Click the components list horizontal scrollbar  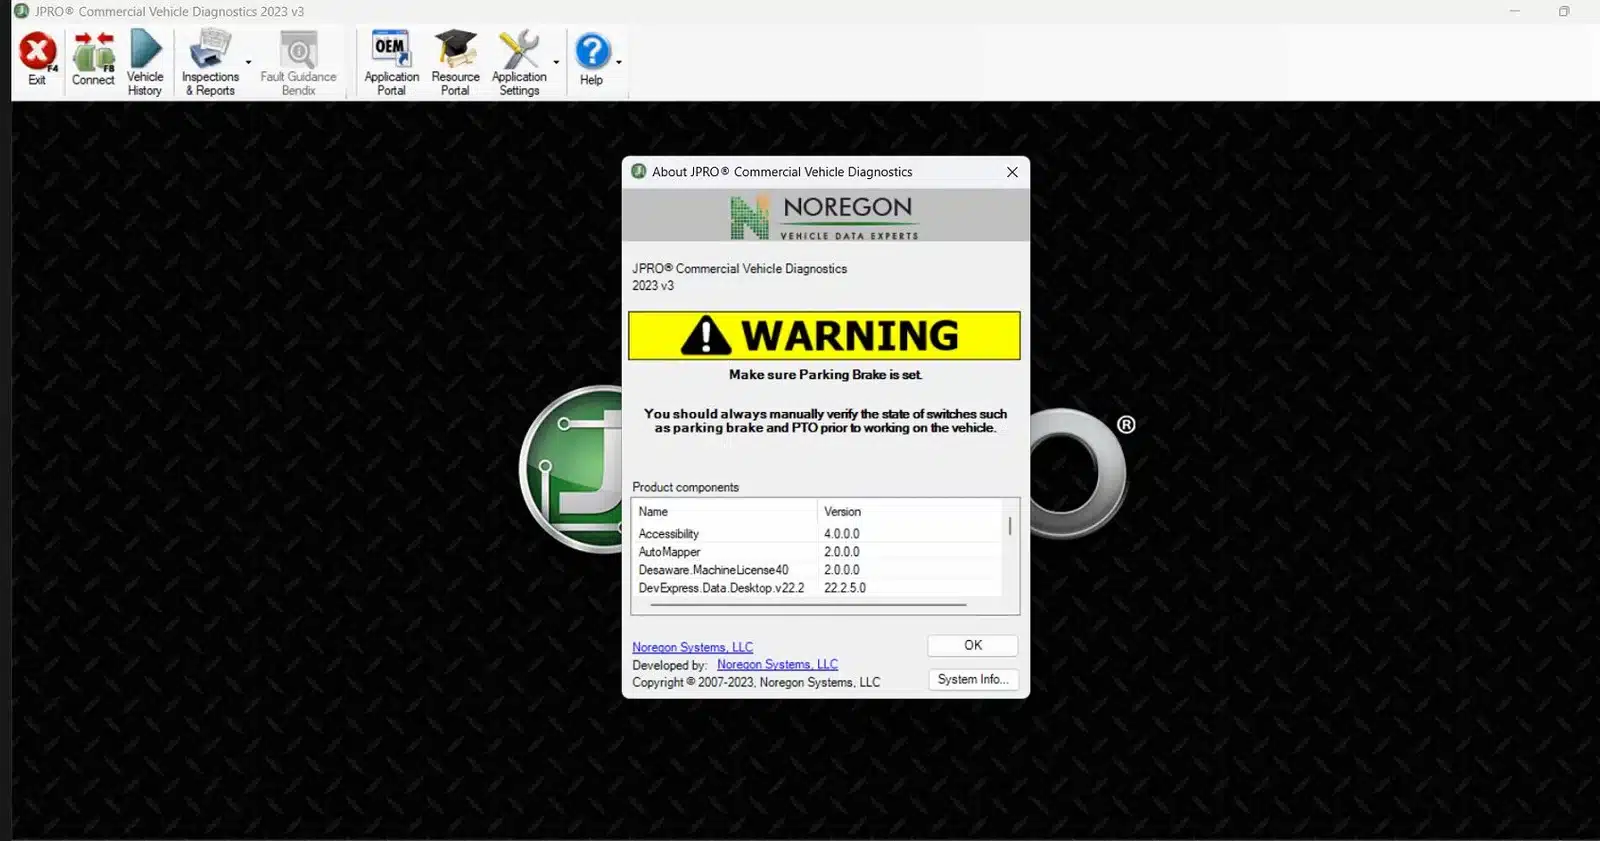[x=808, y=605]
